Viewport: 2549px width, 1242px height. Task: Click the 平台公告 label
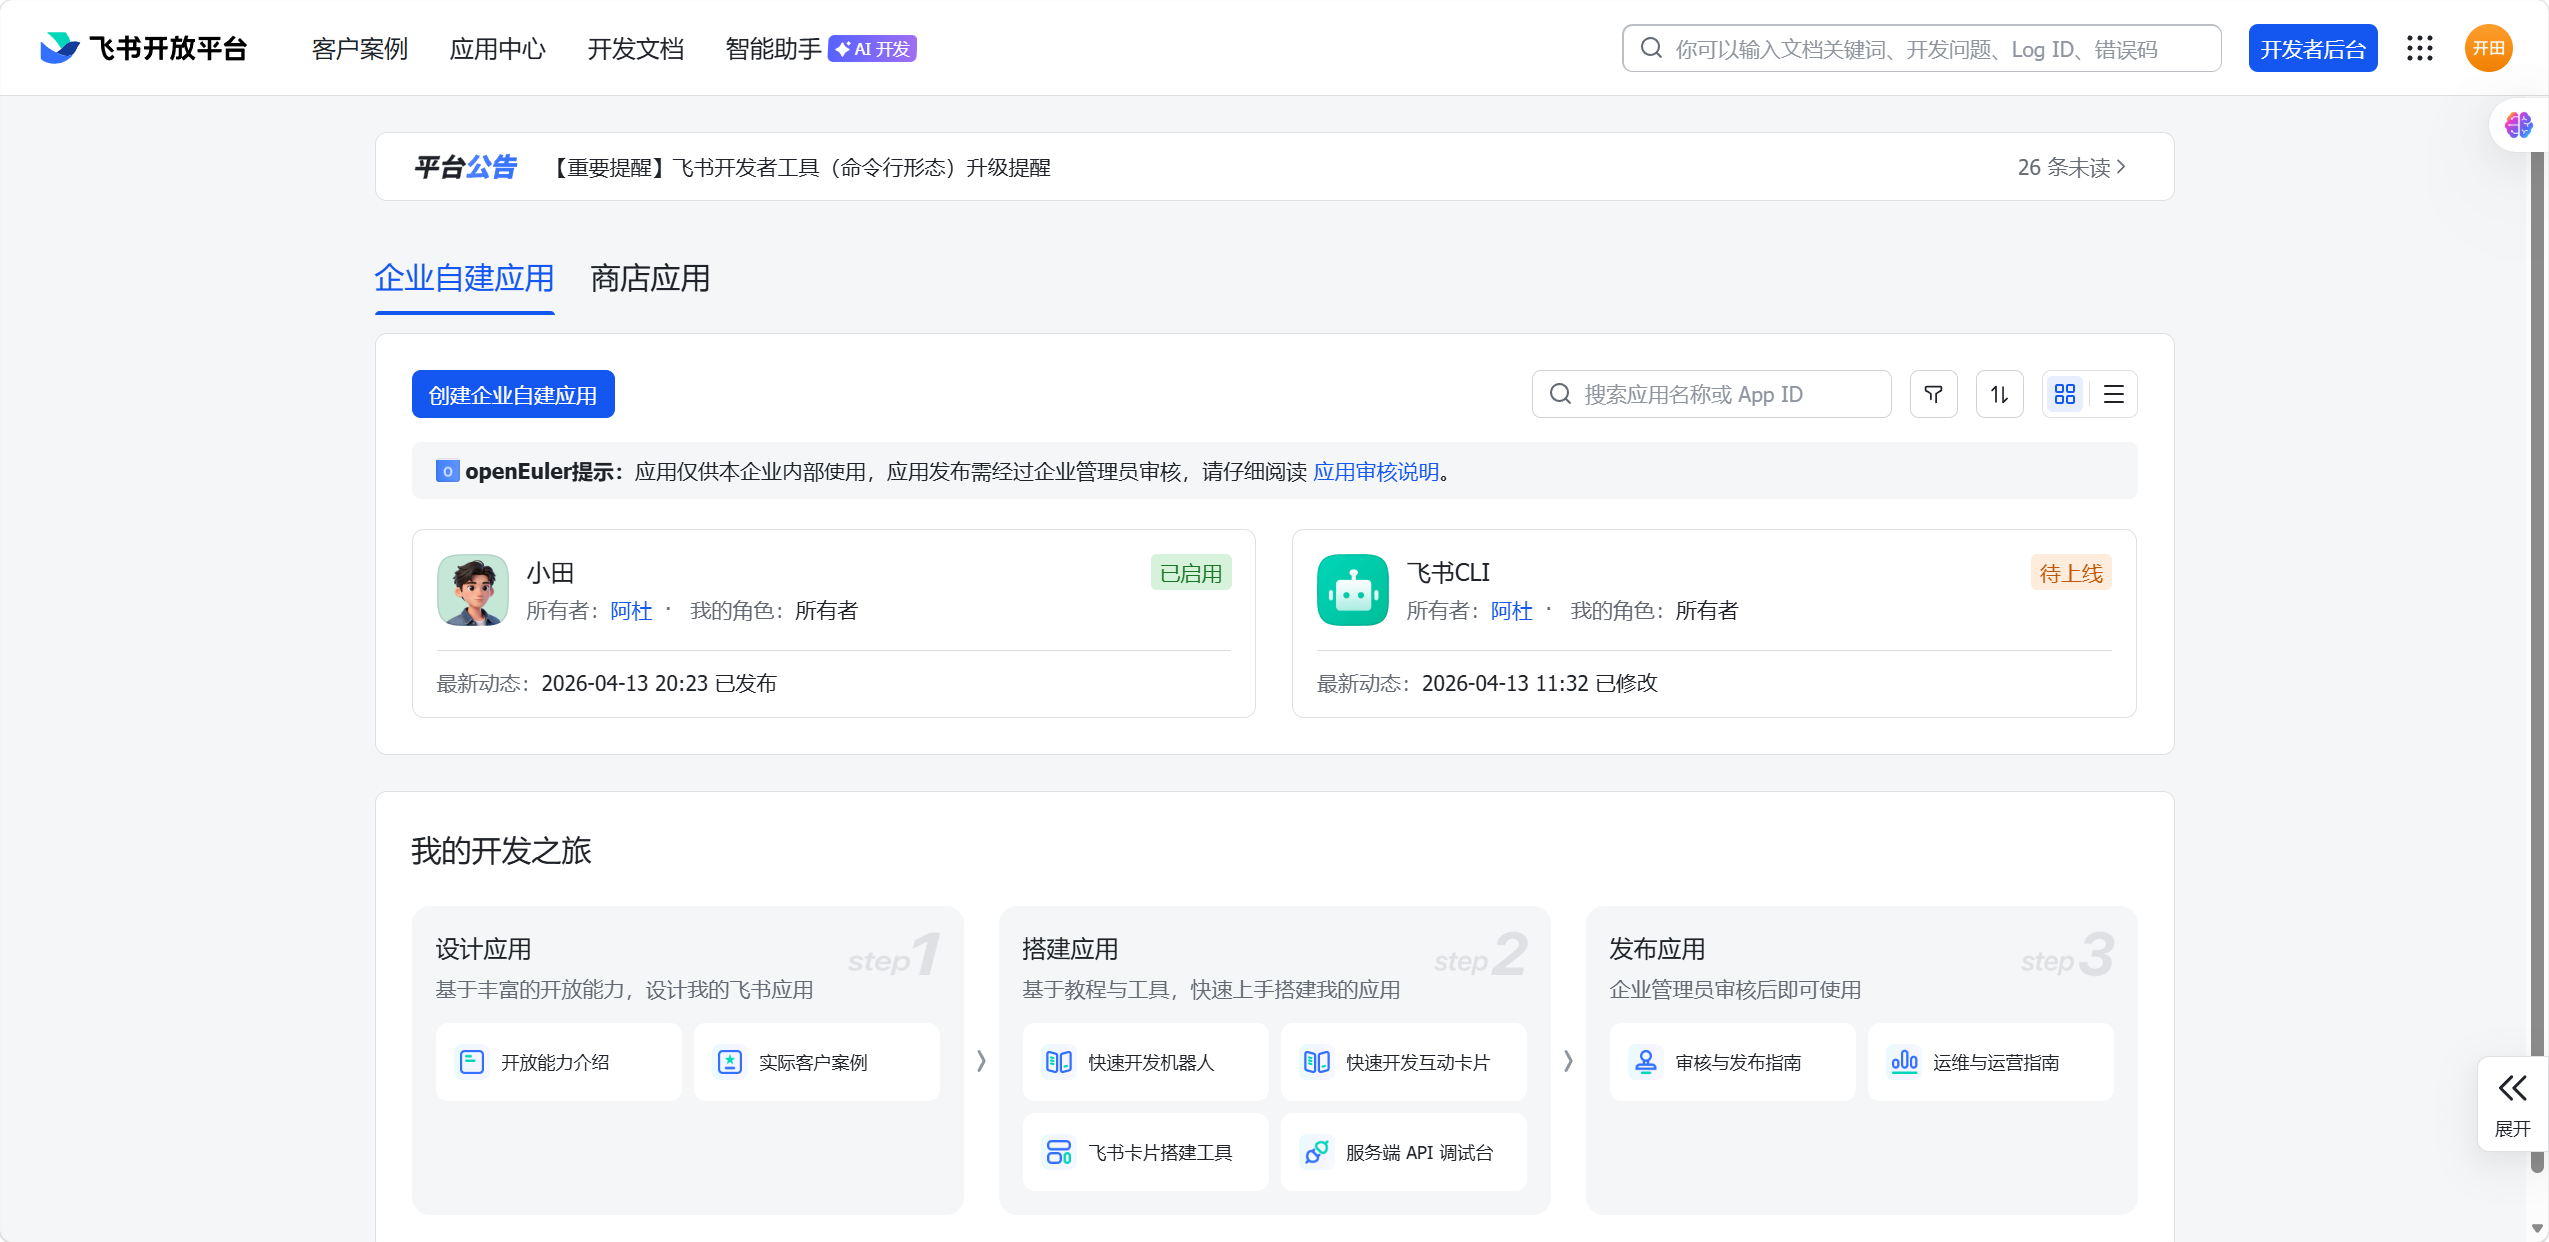point(465,167)
